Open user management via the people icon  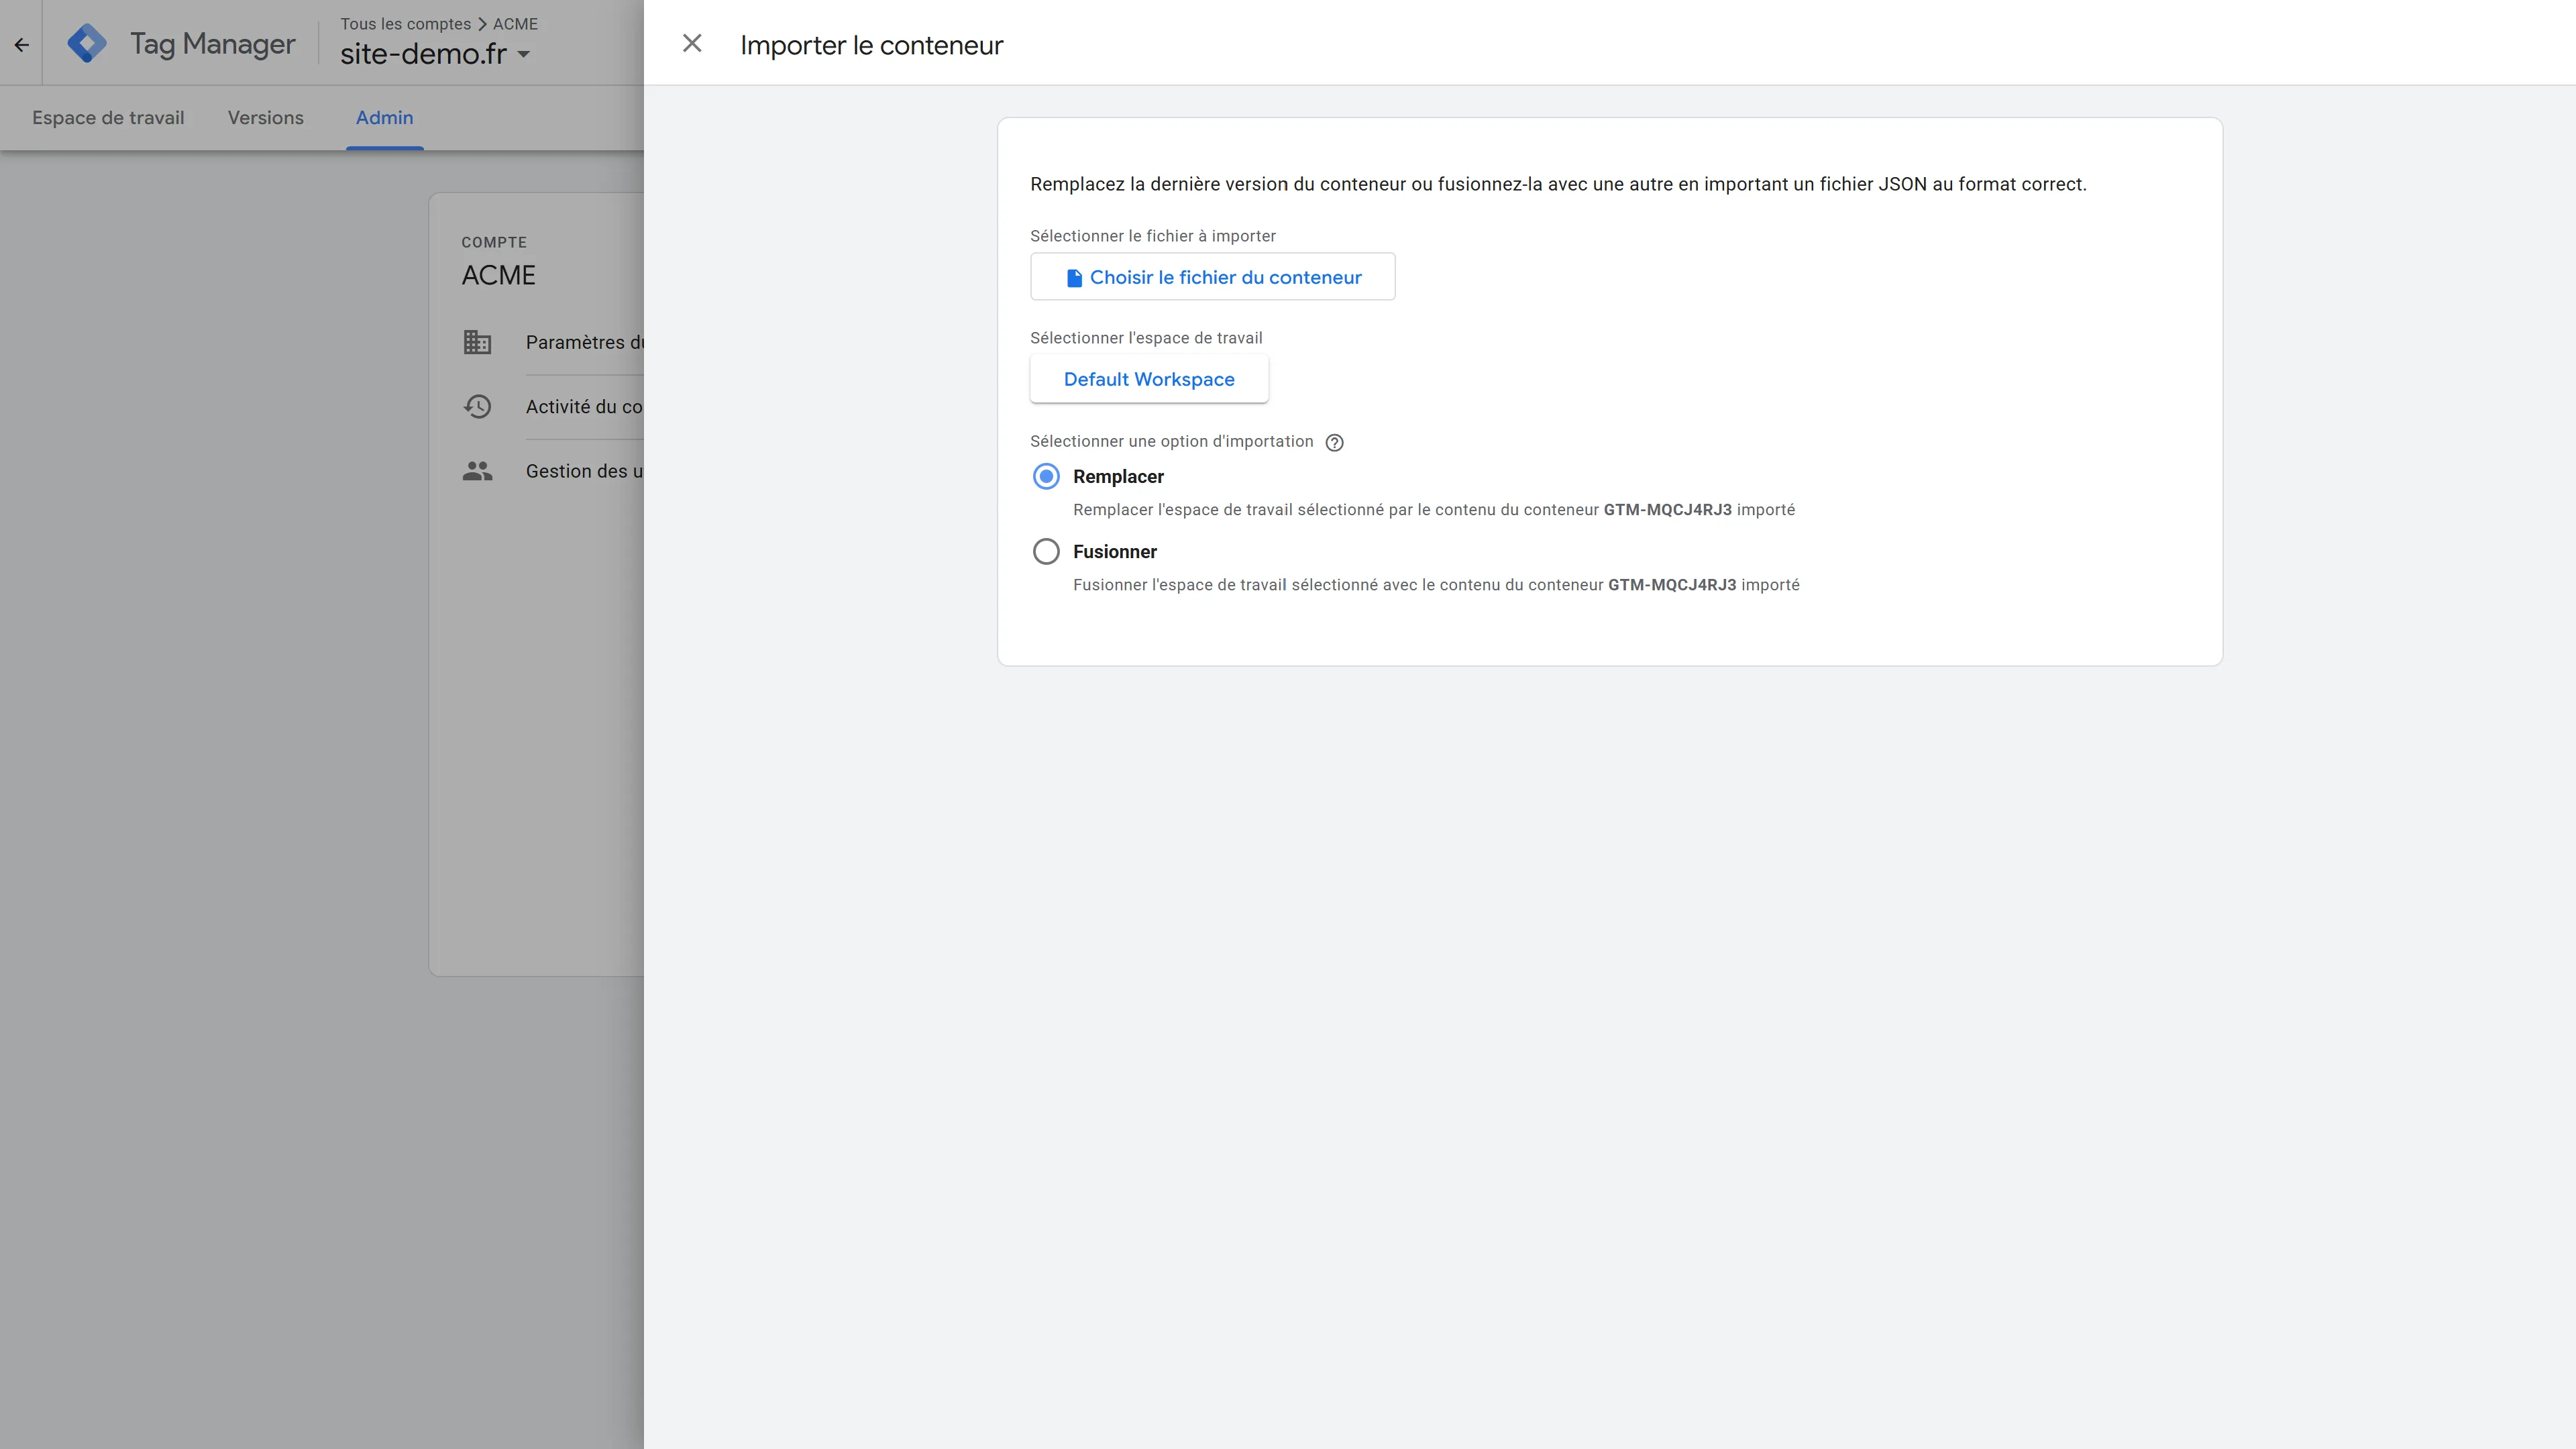tap(477, 470)
